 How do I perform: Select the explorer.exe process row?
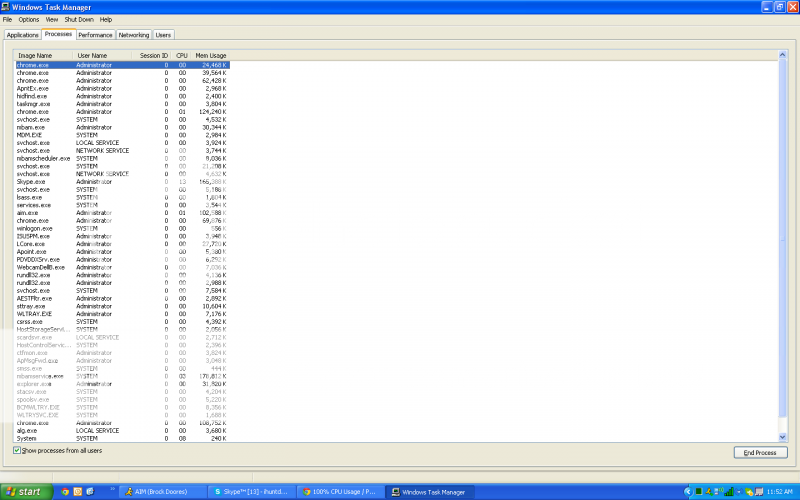click(122, 384)
